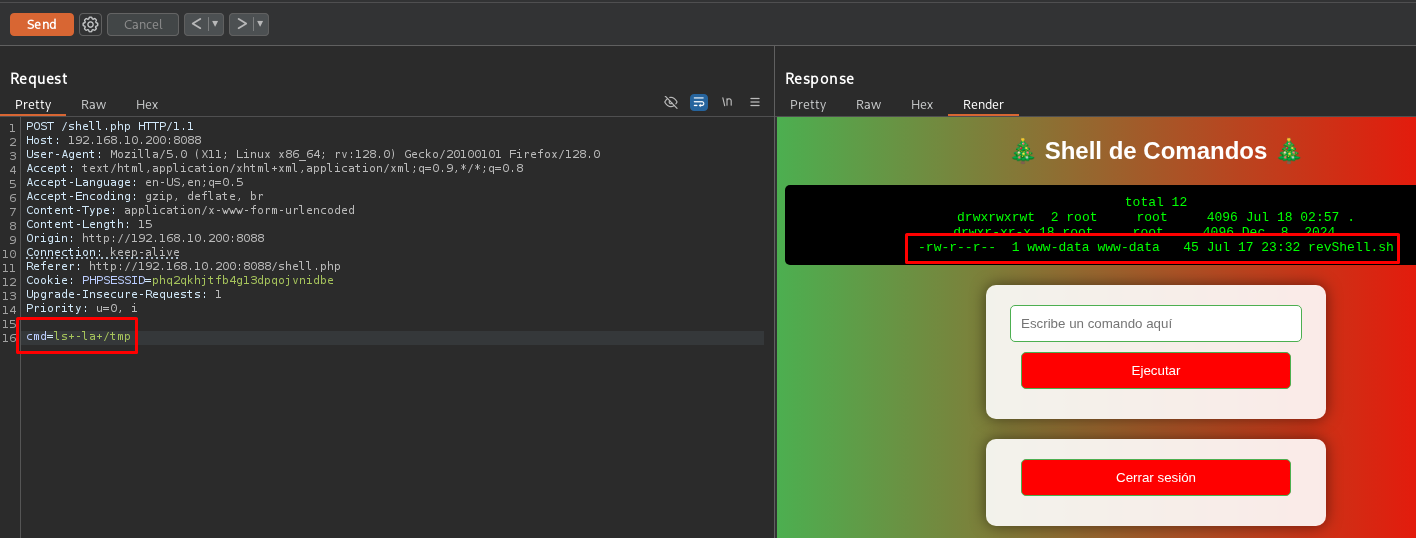1416x538 pixels.
Task: Click the Cerrar sesión button
Action: pos(1156,477)
